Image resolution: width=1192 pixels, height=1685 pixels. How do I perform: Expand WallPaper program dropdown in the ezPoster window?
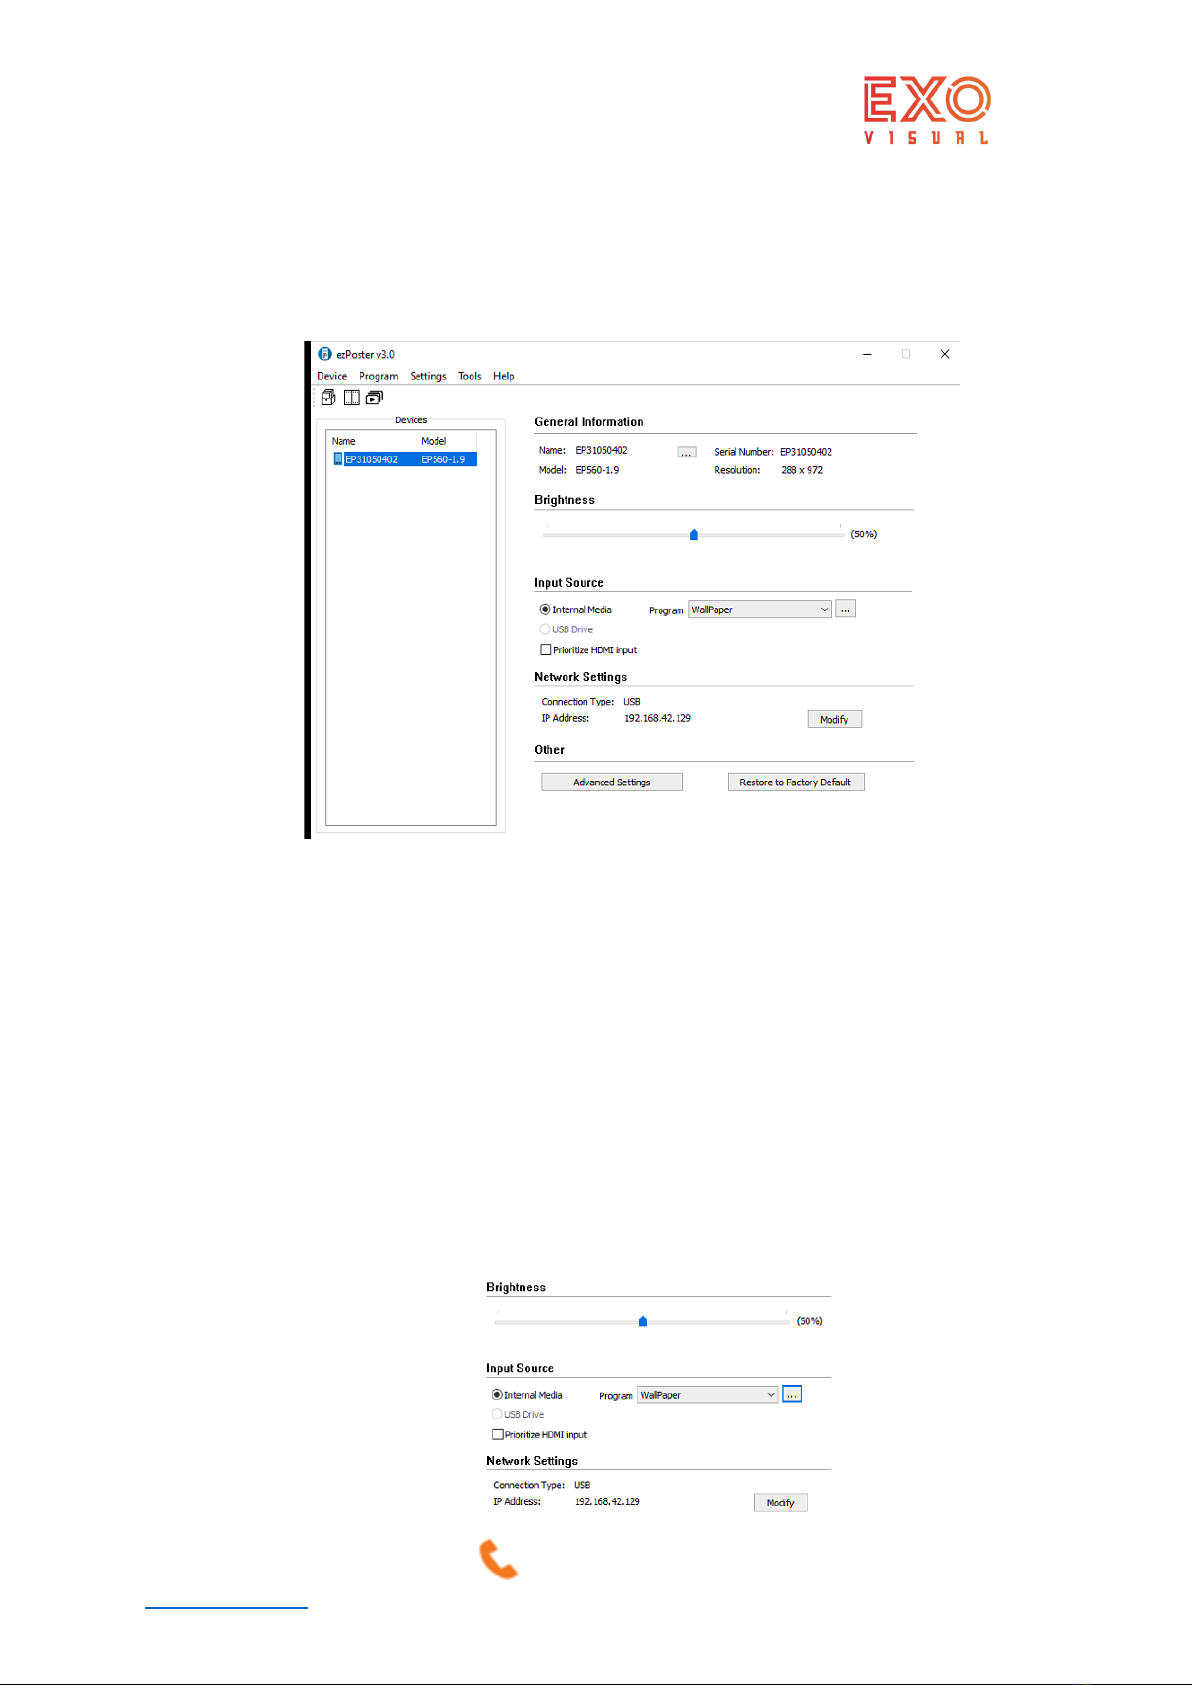(824, 609)
